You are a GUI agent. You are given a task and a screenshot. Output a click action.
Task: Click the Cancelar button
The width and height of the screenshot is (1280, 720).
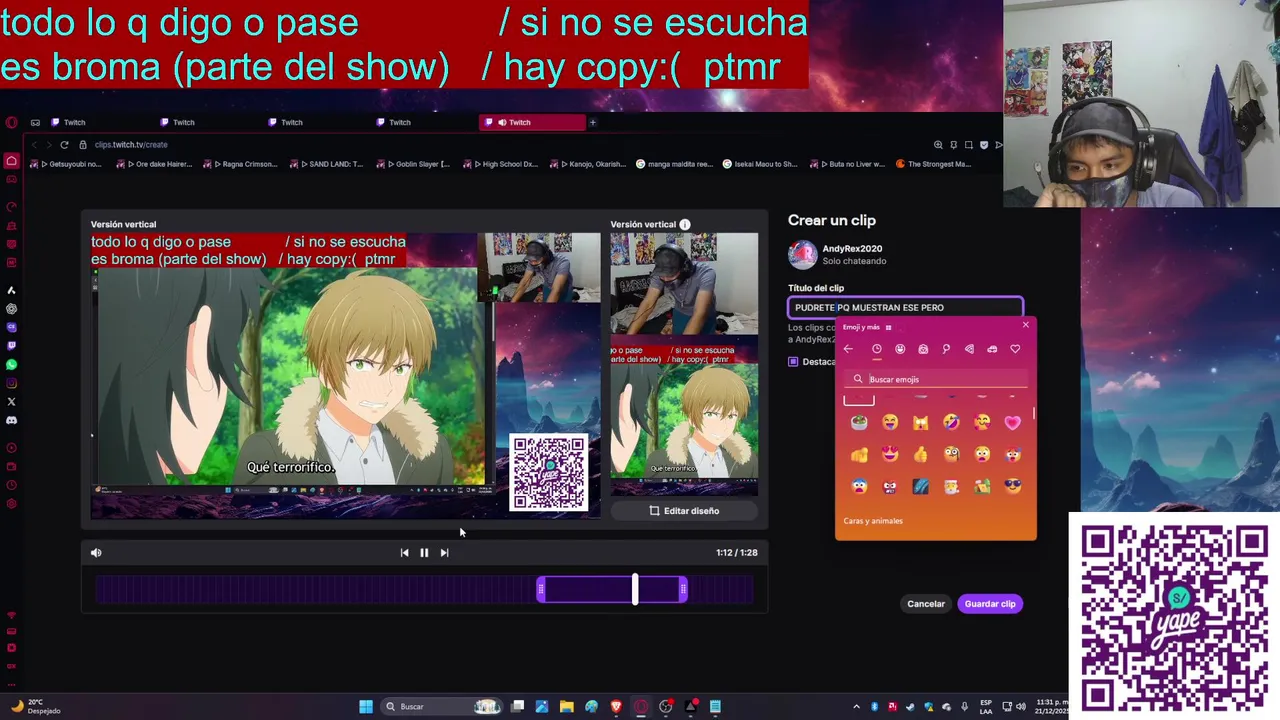(x=925, y=604)
